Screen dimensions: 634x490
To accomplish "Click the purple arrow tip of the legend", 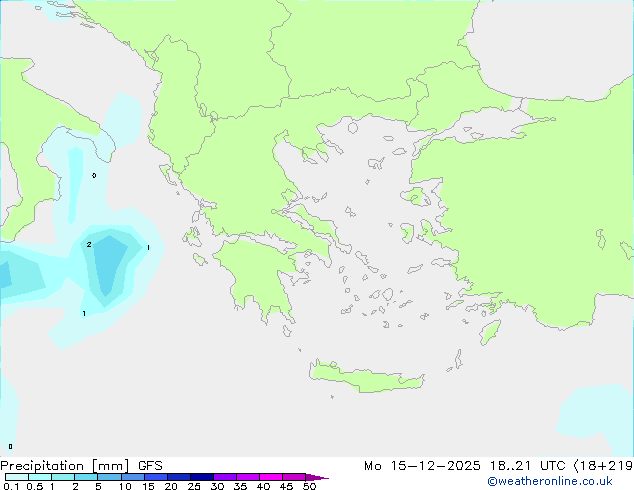I will coord(317,477).
